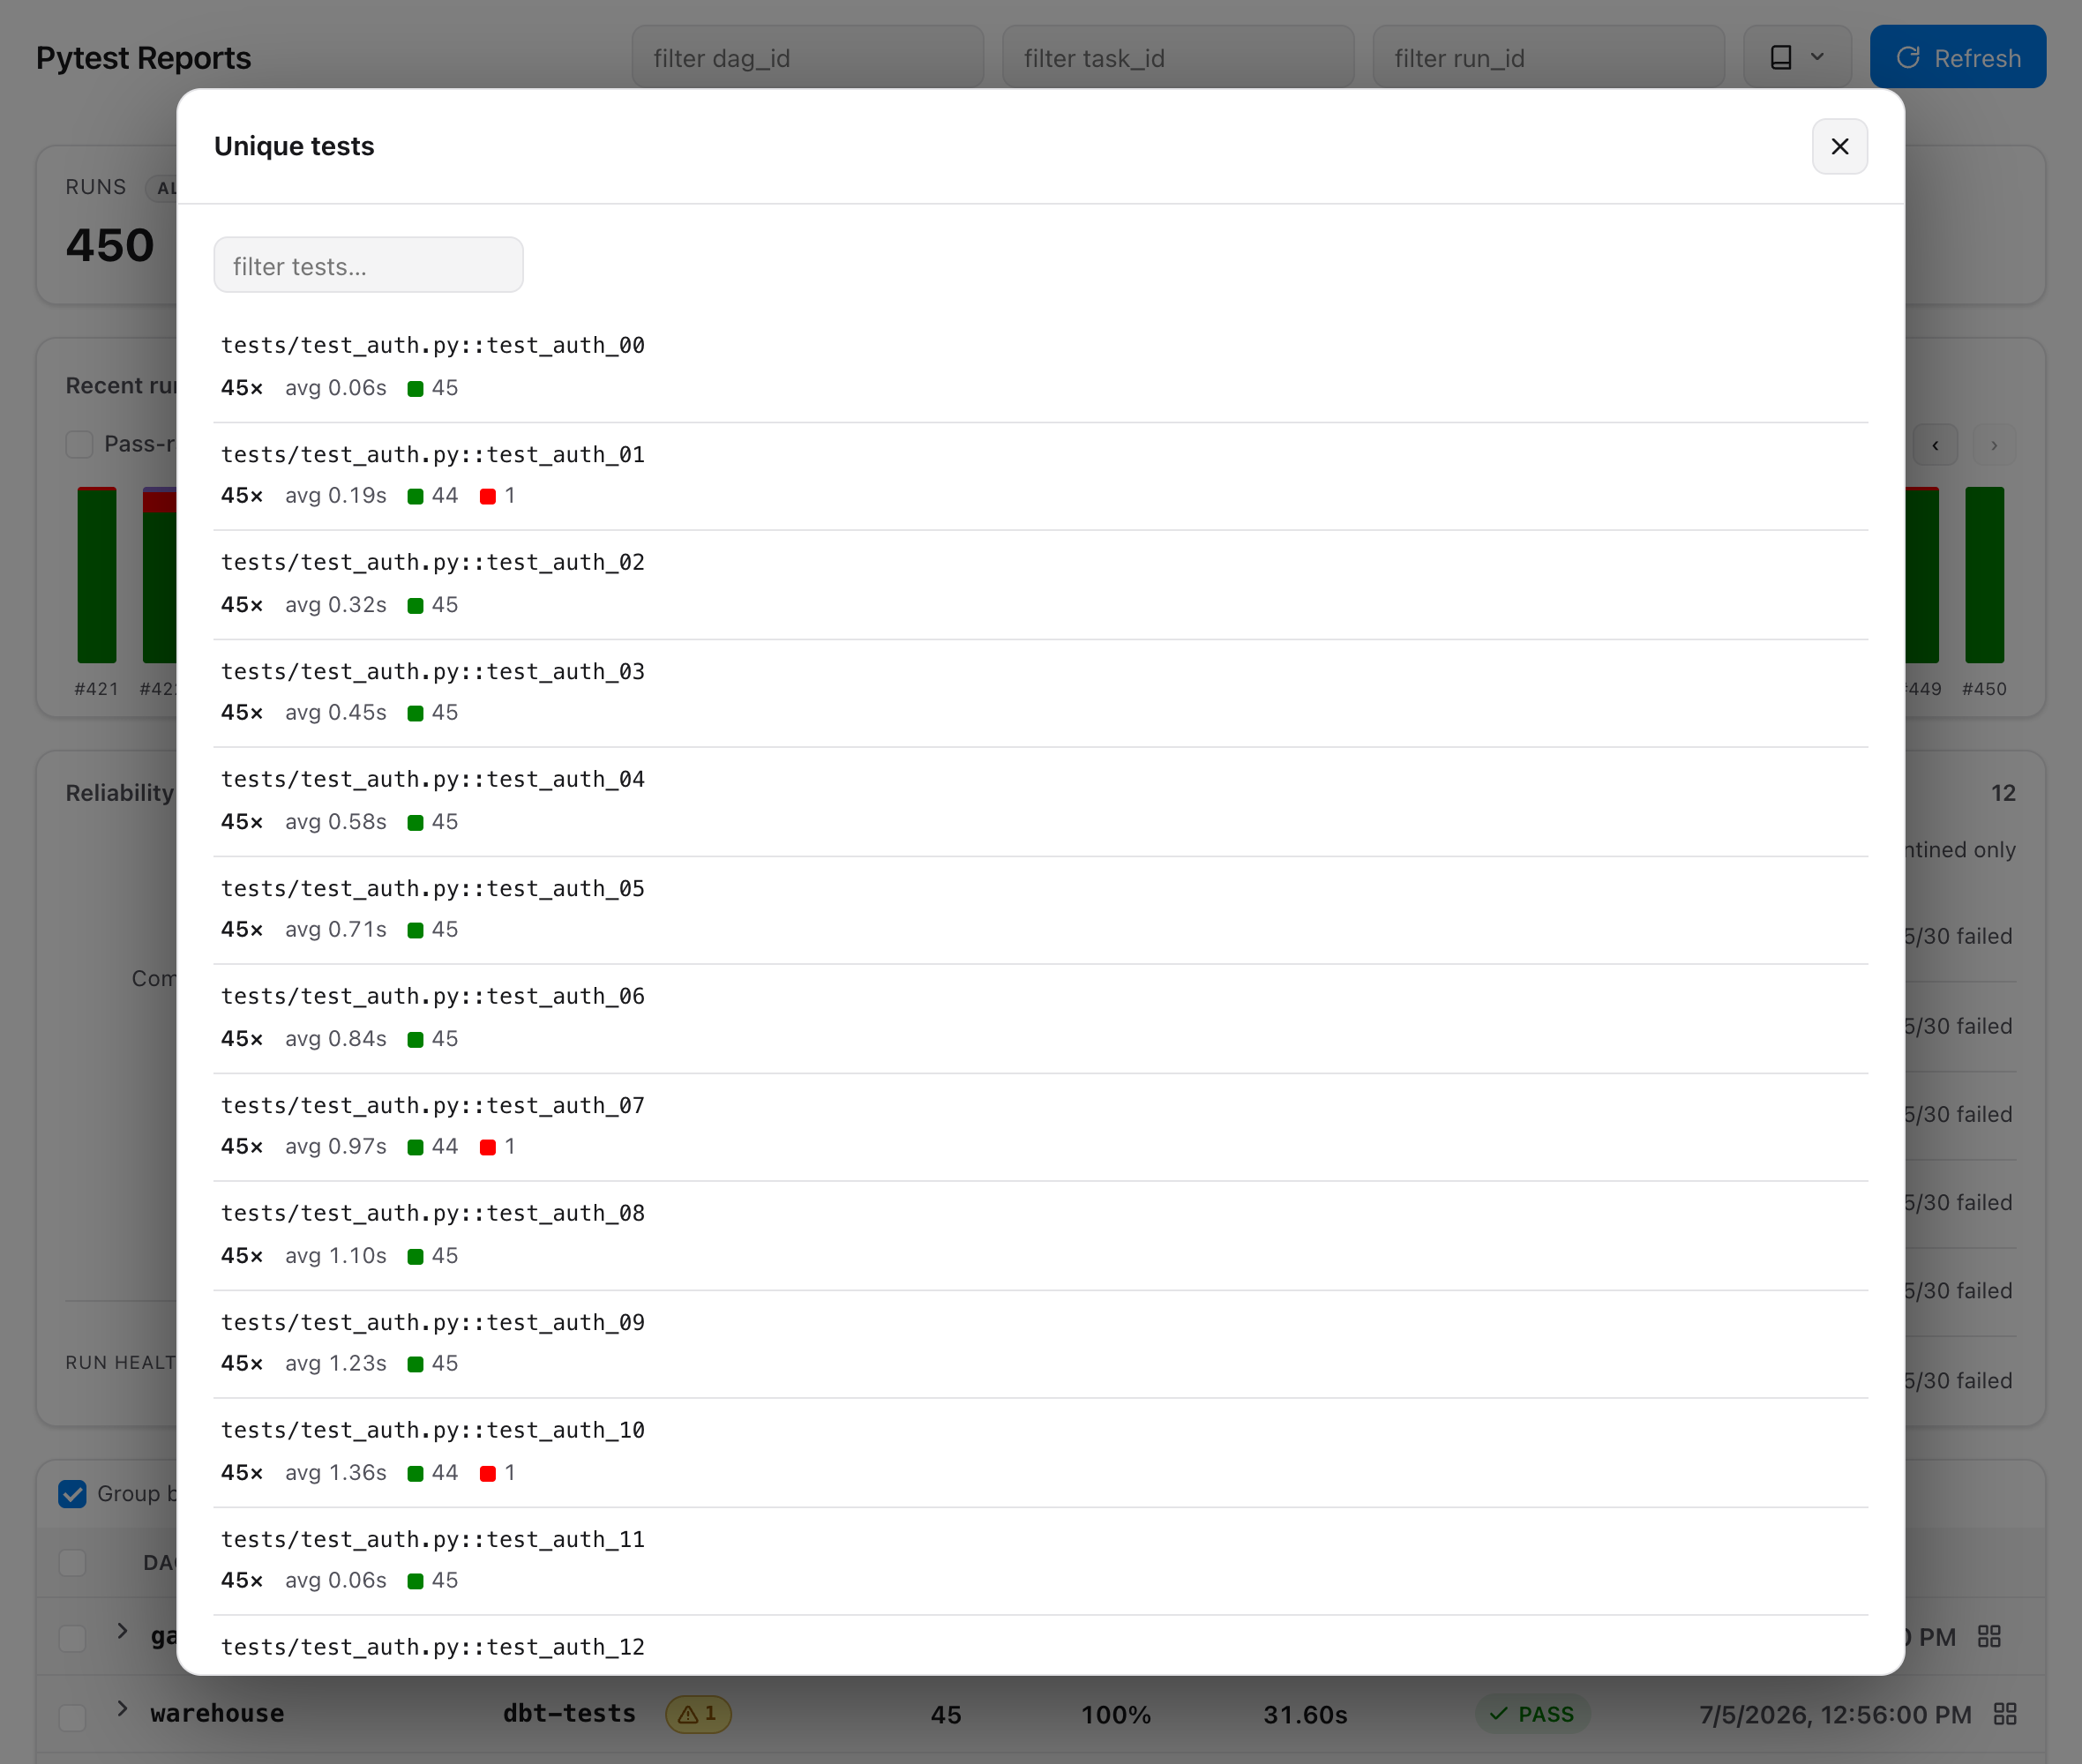The height and width of the screenshot is (1764, 2082).
Task: Go to next recent runs page
Action: (x=1994, y=445)
